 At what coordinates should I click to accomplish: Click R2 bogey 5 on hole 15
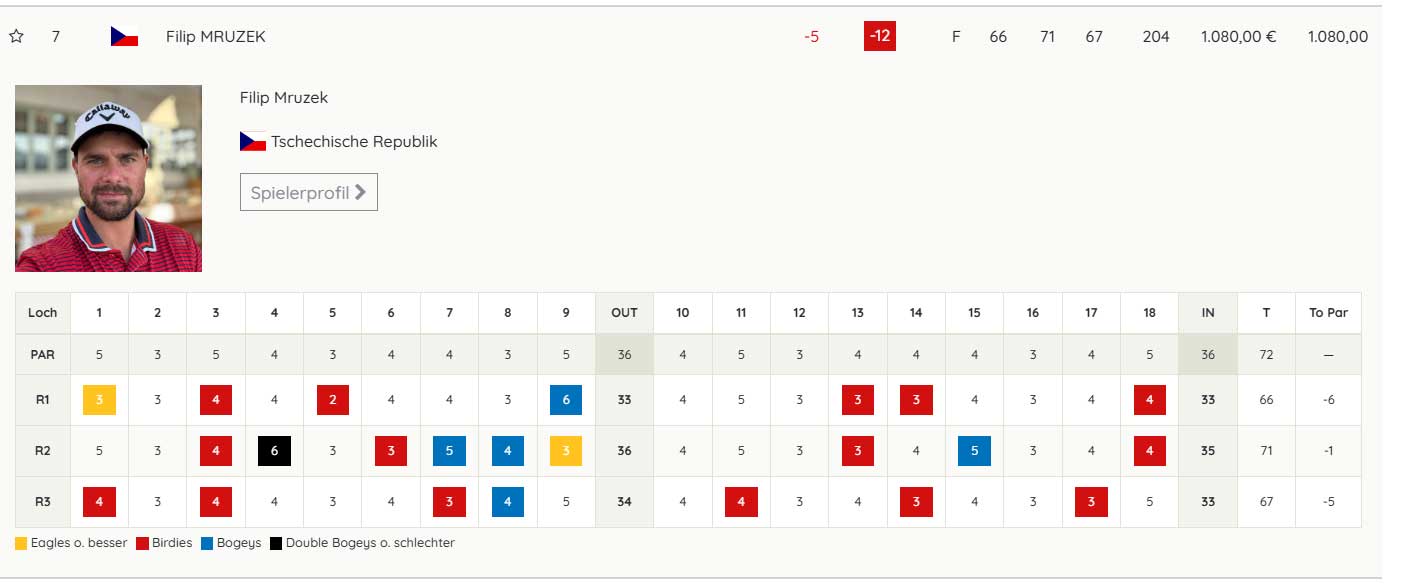coord(974,451)
